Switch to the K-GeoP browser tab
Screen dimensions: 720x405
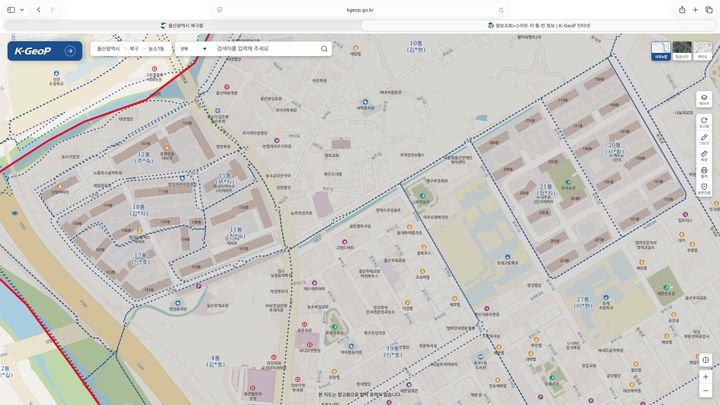(x=539, y=26)
